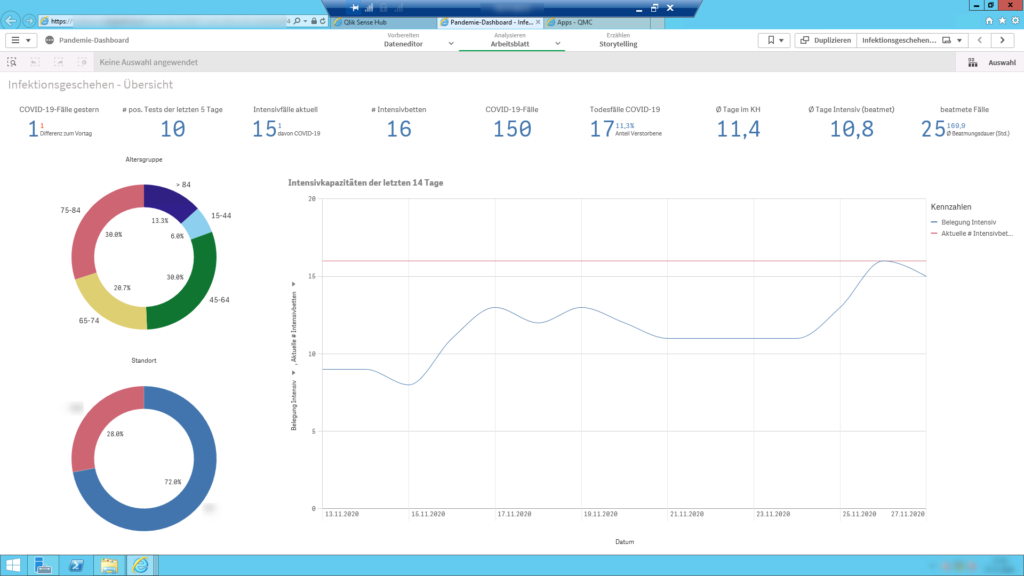
Task: Select the > 84 donut slice
Action: (168, 200)
